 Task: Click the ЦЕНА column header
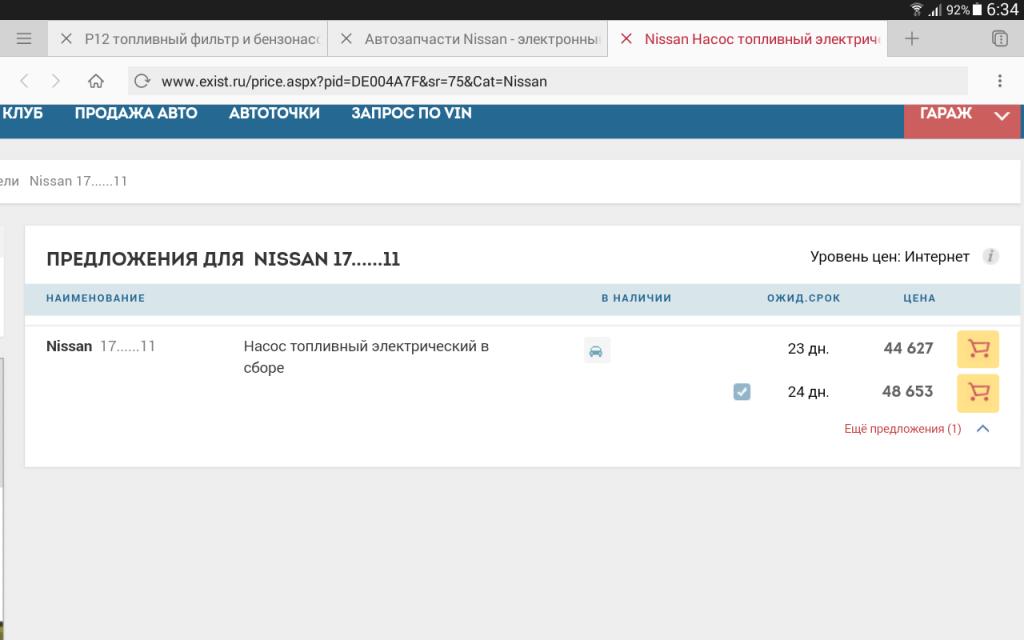[919, 298]
